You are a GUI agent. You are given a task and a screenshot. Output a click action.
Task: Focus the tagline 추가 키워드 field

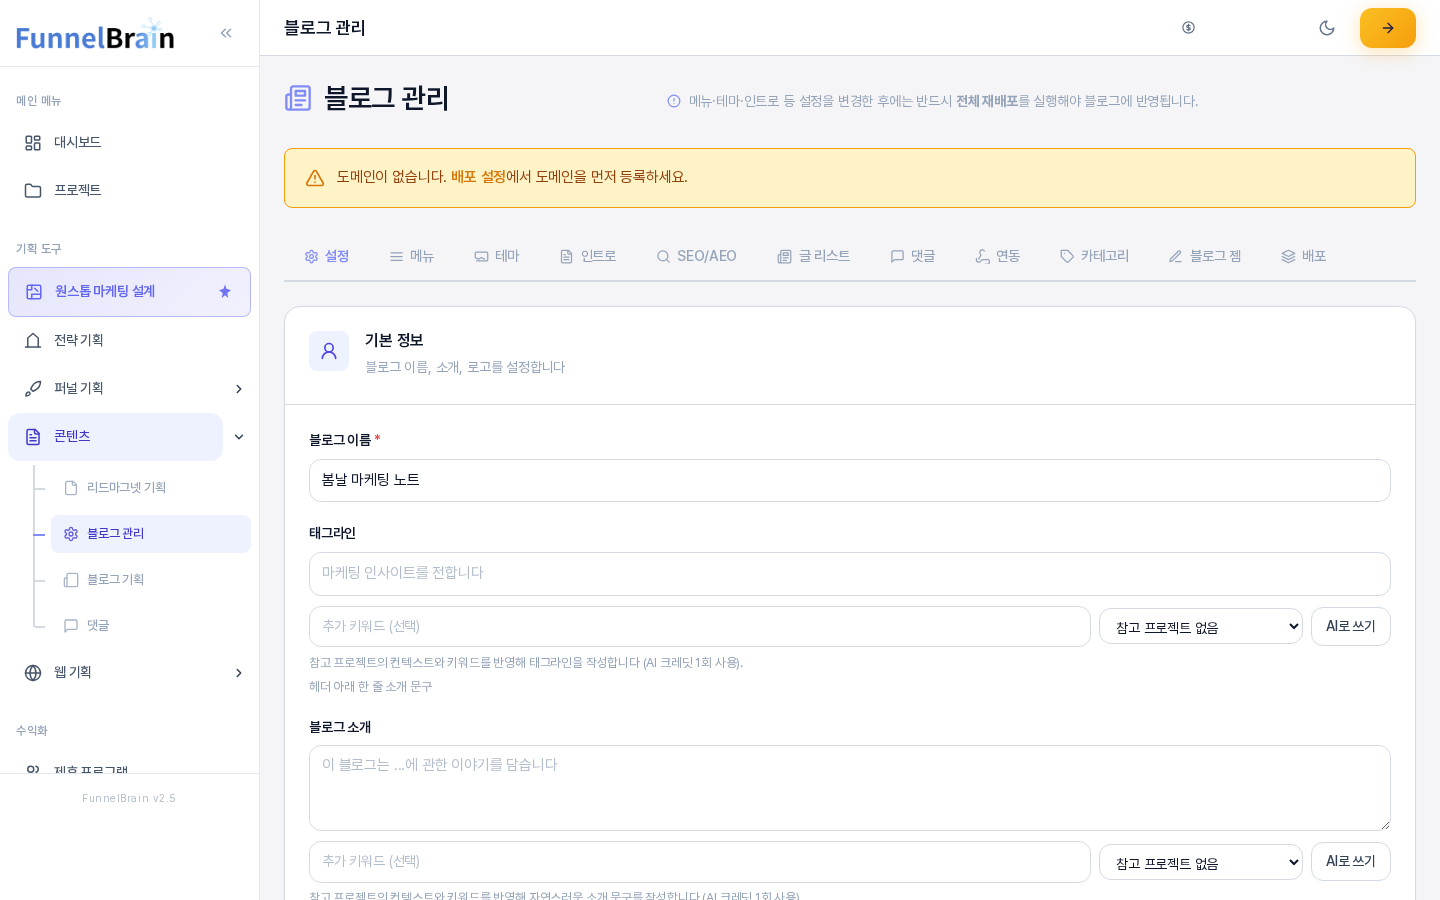click(700, 627)
